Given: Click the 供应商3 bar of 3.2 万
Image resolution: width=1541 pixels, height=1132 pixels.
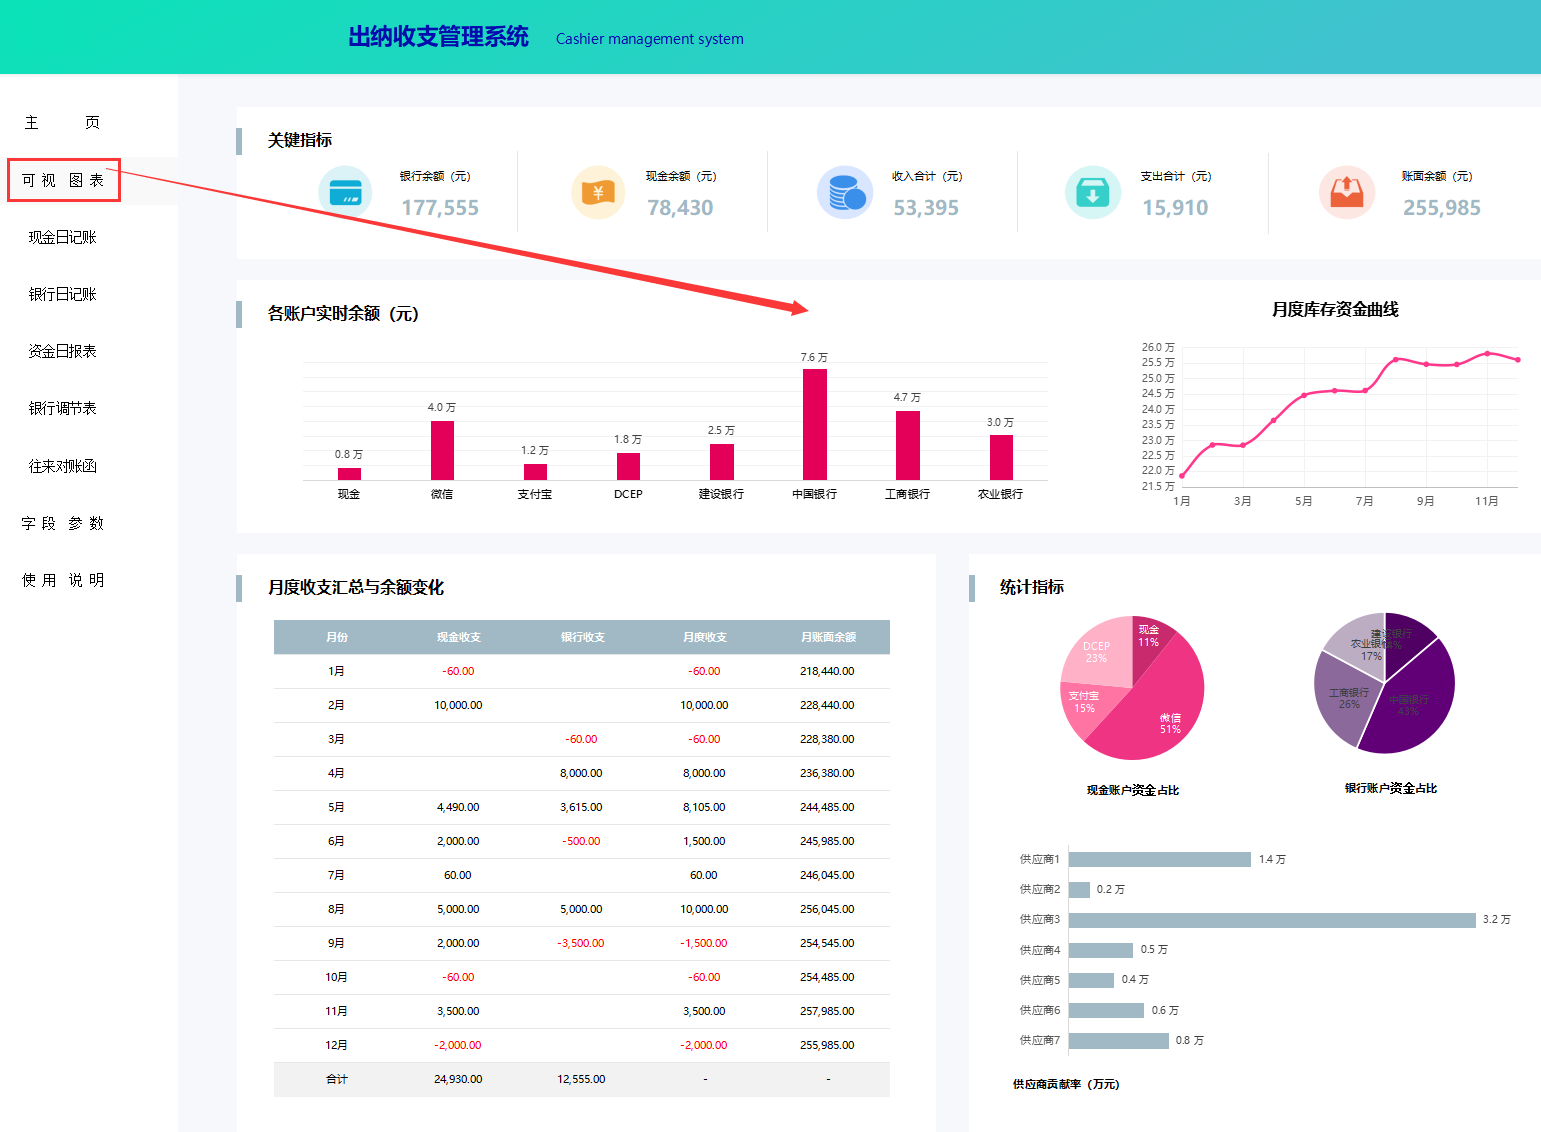Looking at the screenshot, I should coord(1272,920).
